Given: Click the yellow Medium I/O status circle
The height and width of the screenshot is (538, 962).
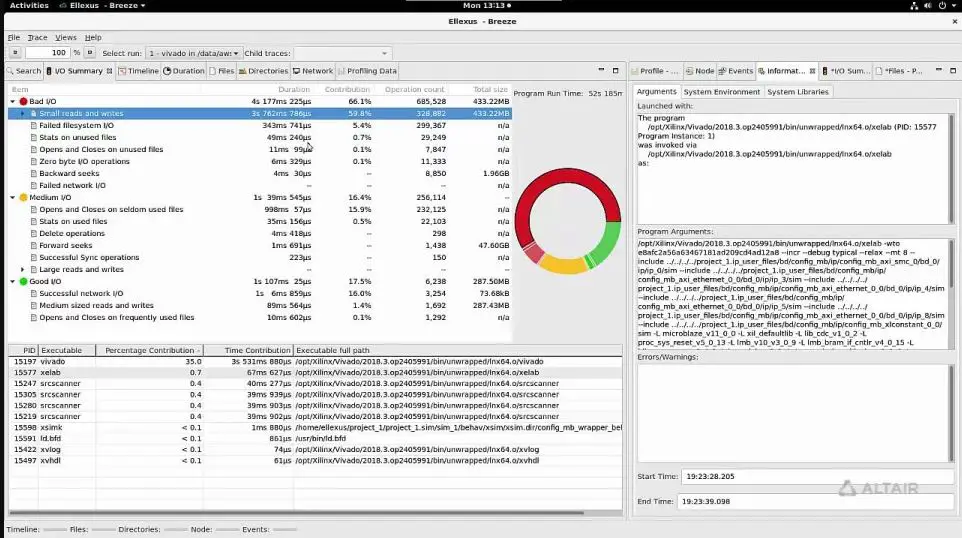Looking at the screenshot, I should coord(23,198).
